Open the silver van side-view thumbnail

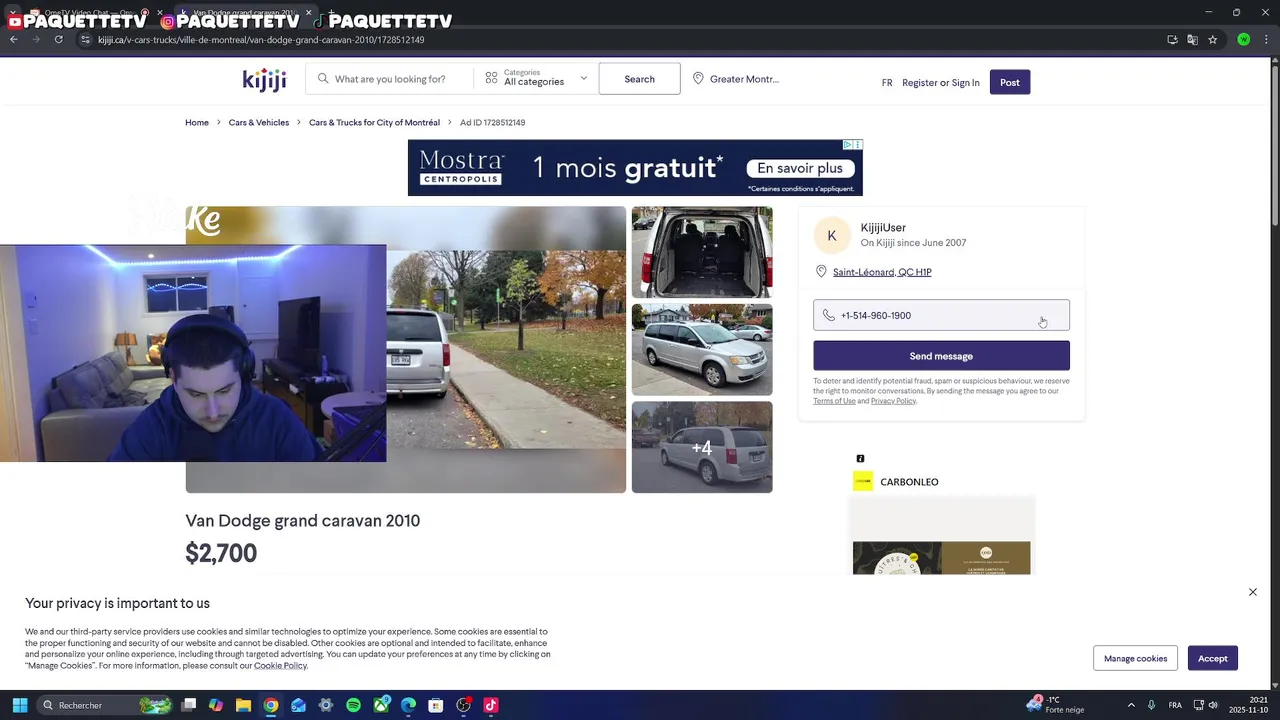click(702, 350)
